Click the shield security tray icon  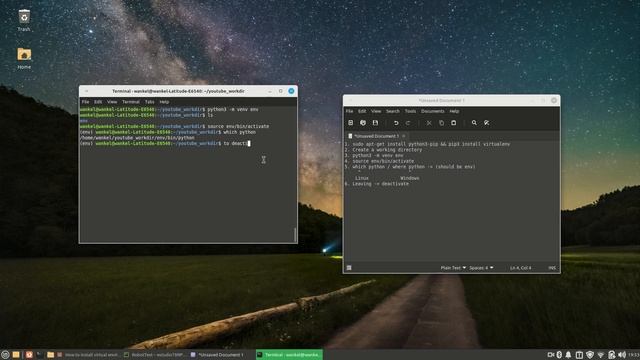(590, 355)
